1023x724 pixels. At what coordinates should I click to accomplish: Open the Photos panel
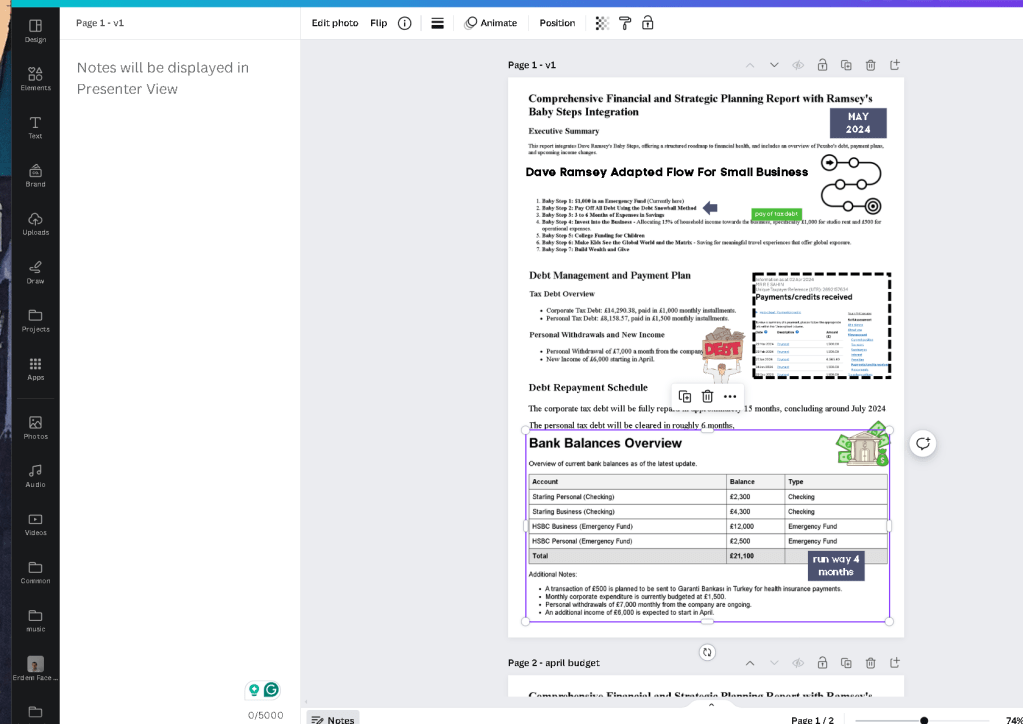pos(35,428)
